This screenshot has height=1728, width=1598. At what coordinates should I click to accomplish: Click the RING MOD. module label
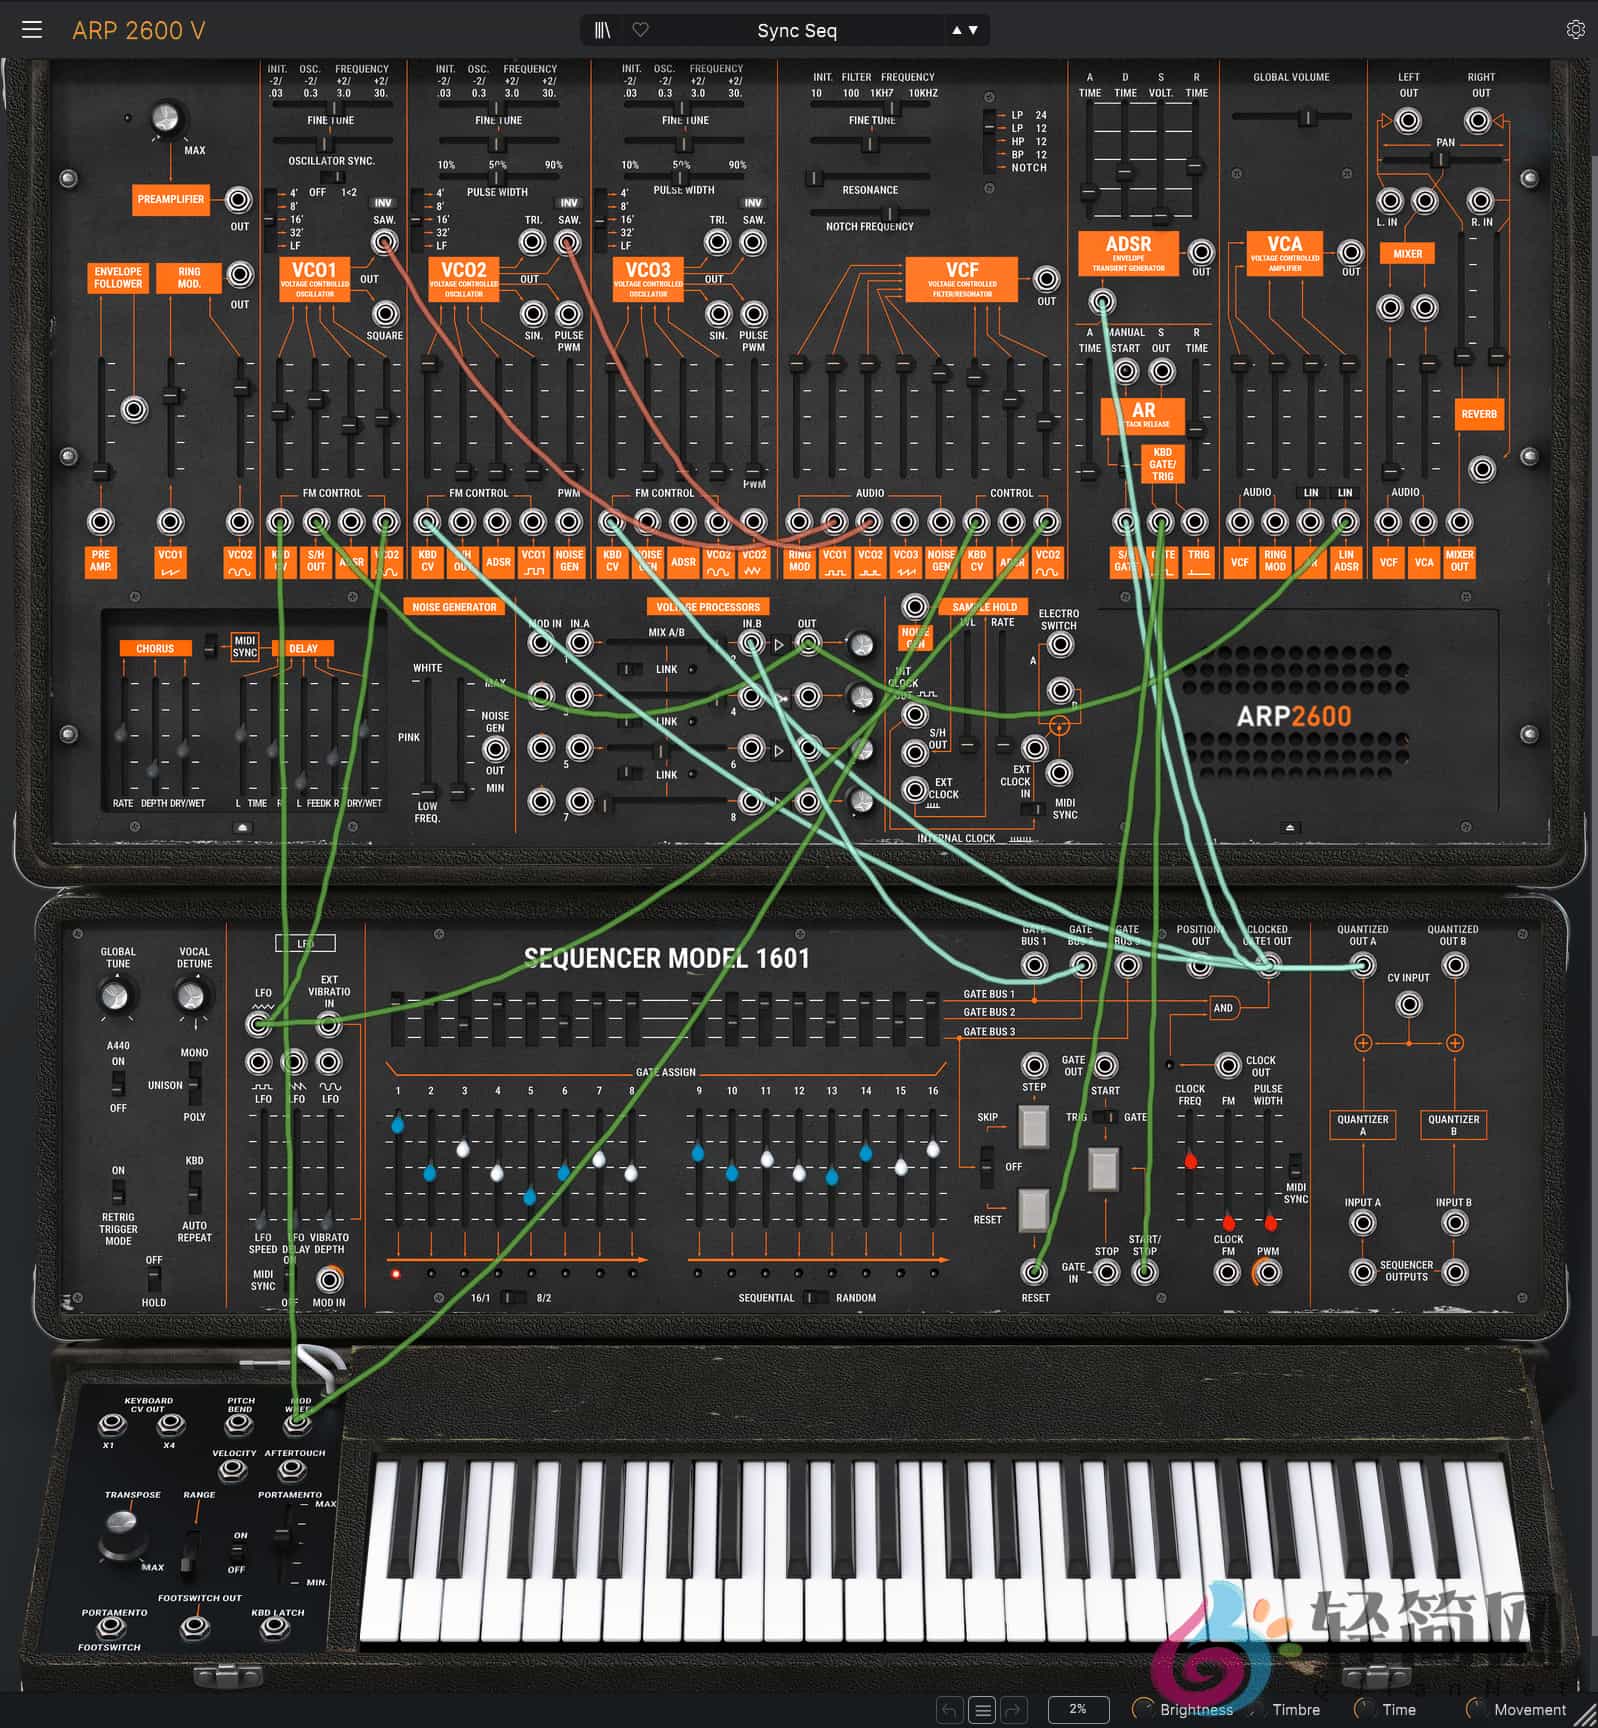189,278
